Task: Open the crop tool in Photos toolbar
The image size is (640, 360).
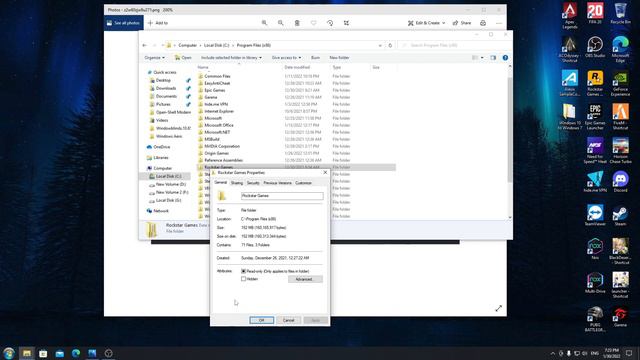Action: coord(346,23)
